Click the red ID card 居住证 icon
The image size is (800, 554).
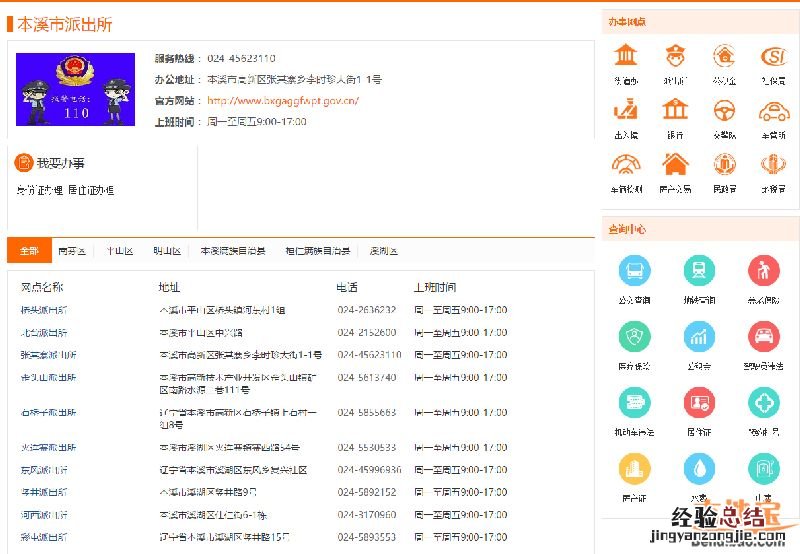(699, 402)
